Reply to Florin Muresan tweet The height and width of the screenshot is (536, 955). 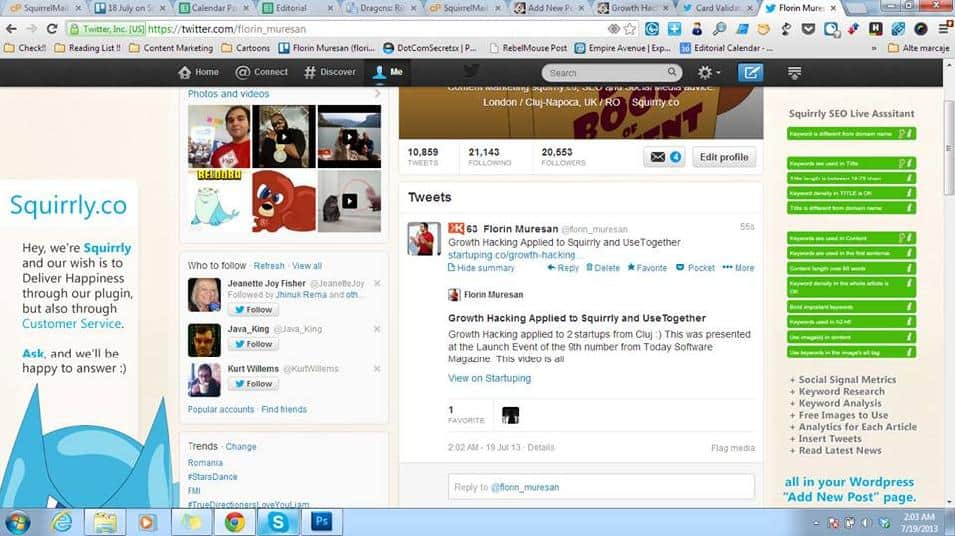[x=563, y=268]
